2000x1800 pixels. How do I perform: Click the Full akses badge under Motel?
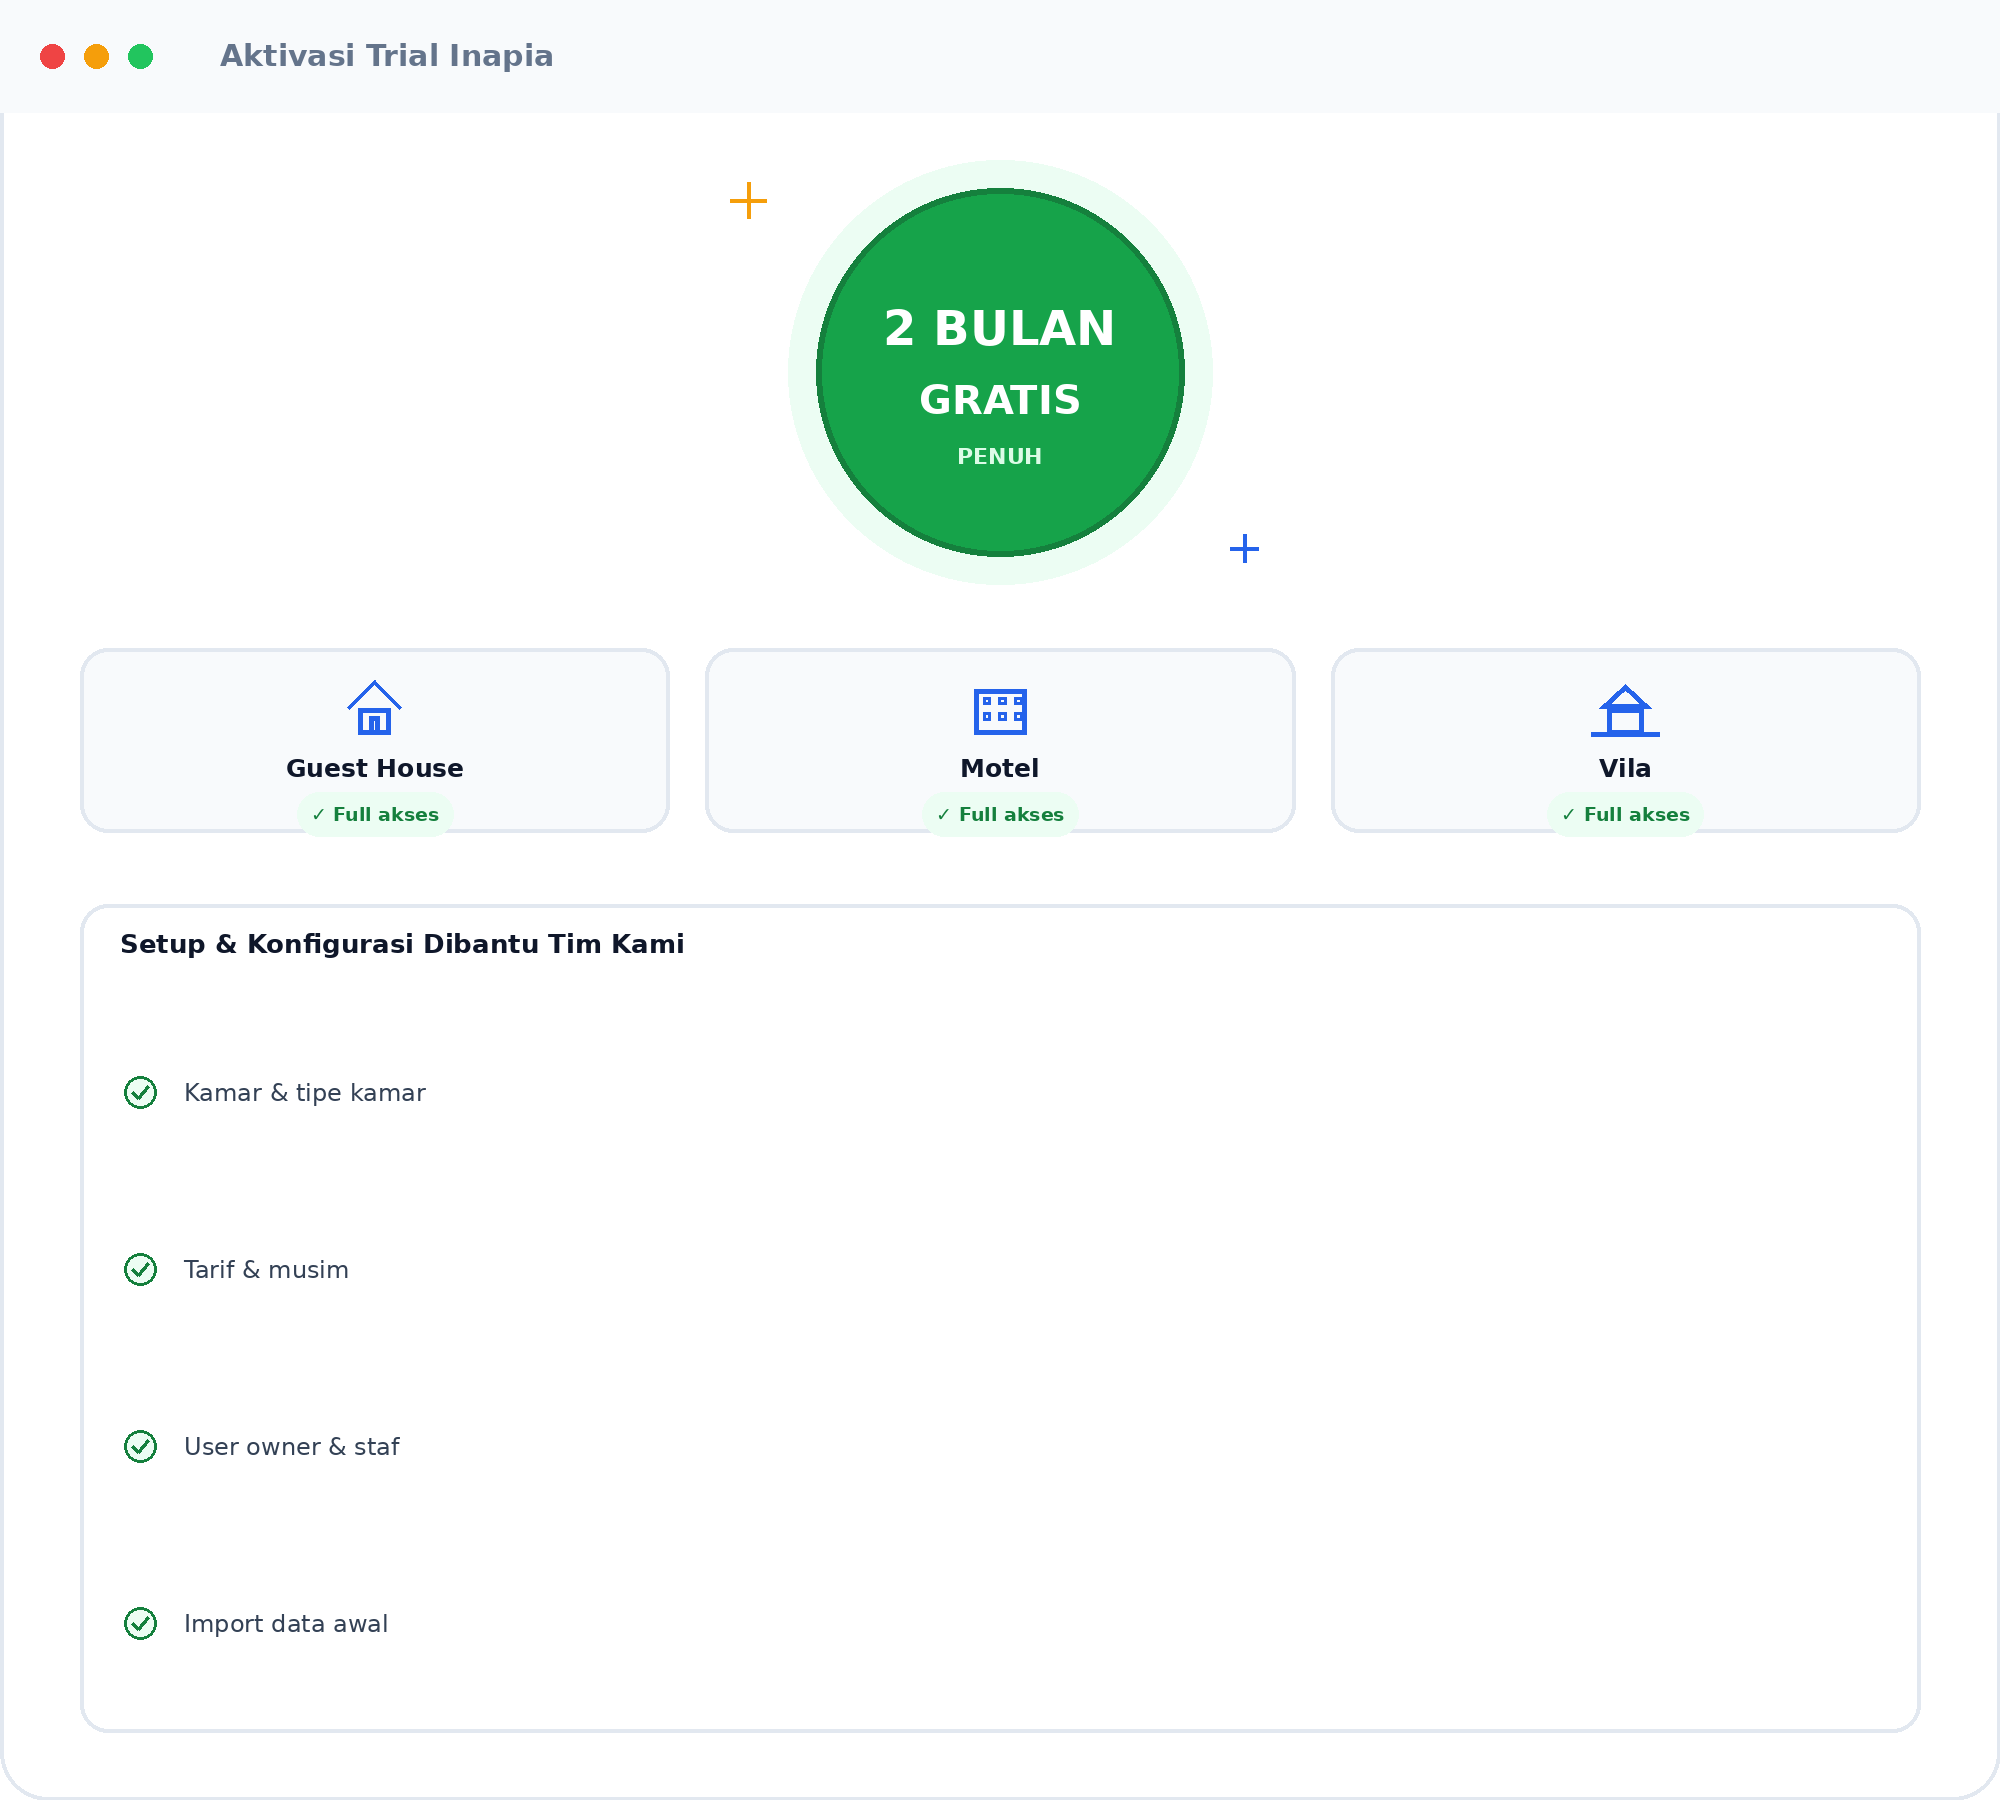[1000, 815]
